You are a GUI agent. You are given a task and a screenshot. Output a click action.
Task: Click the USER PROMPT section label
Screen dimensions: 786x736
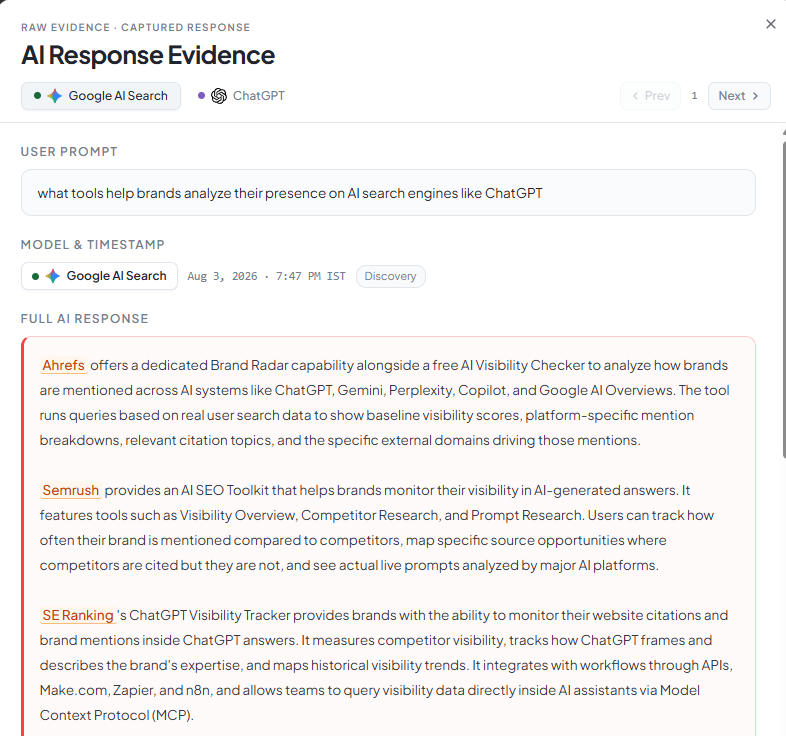click(69, 152)
